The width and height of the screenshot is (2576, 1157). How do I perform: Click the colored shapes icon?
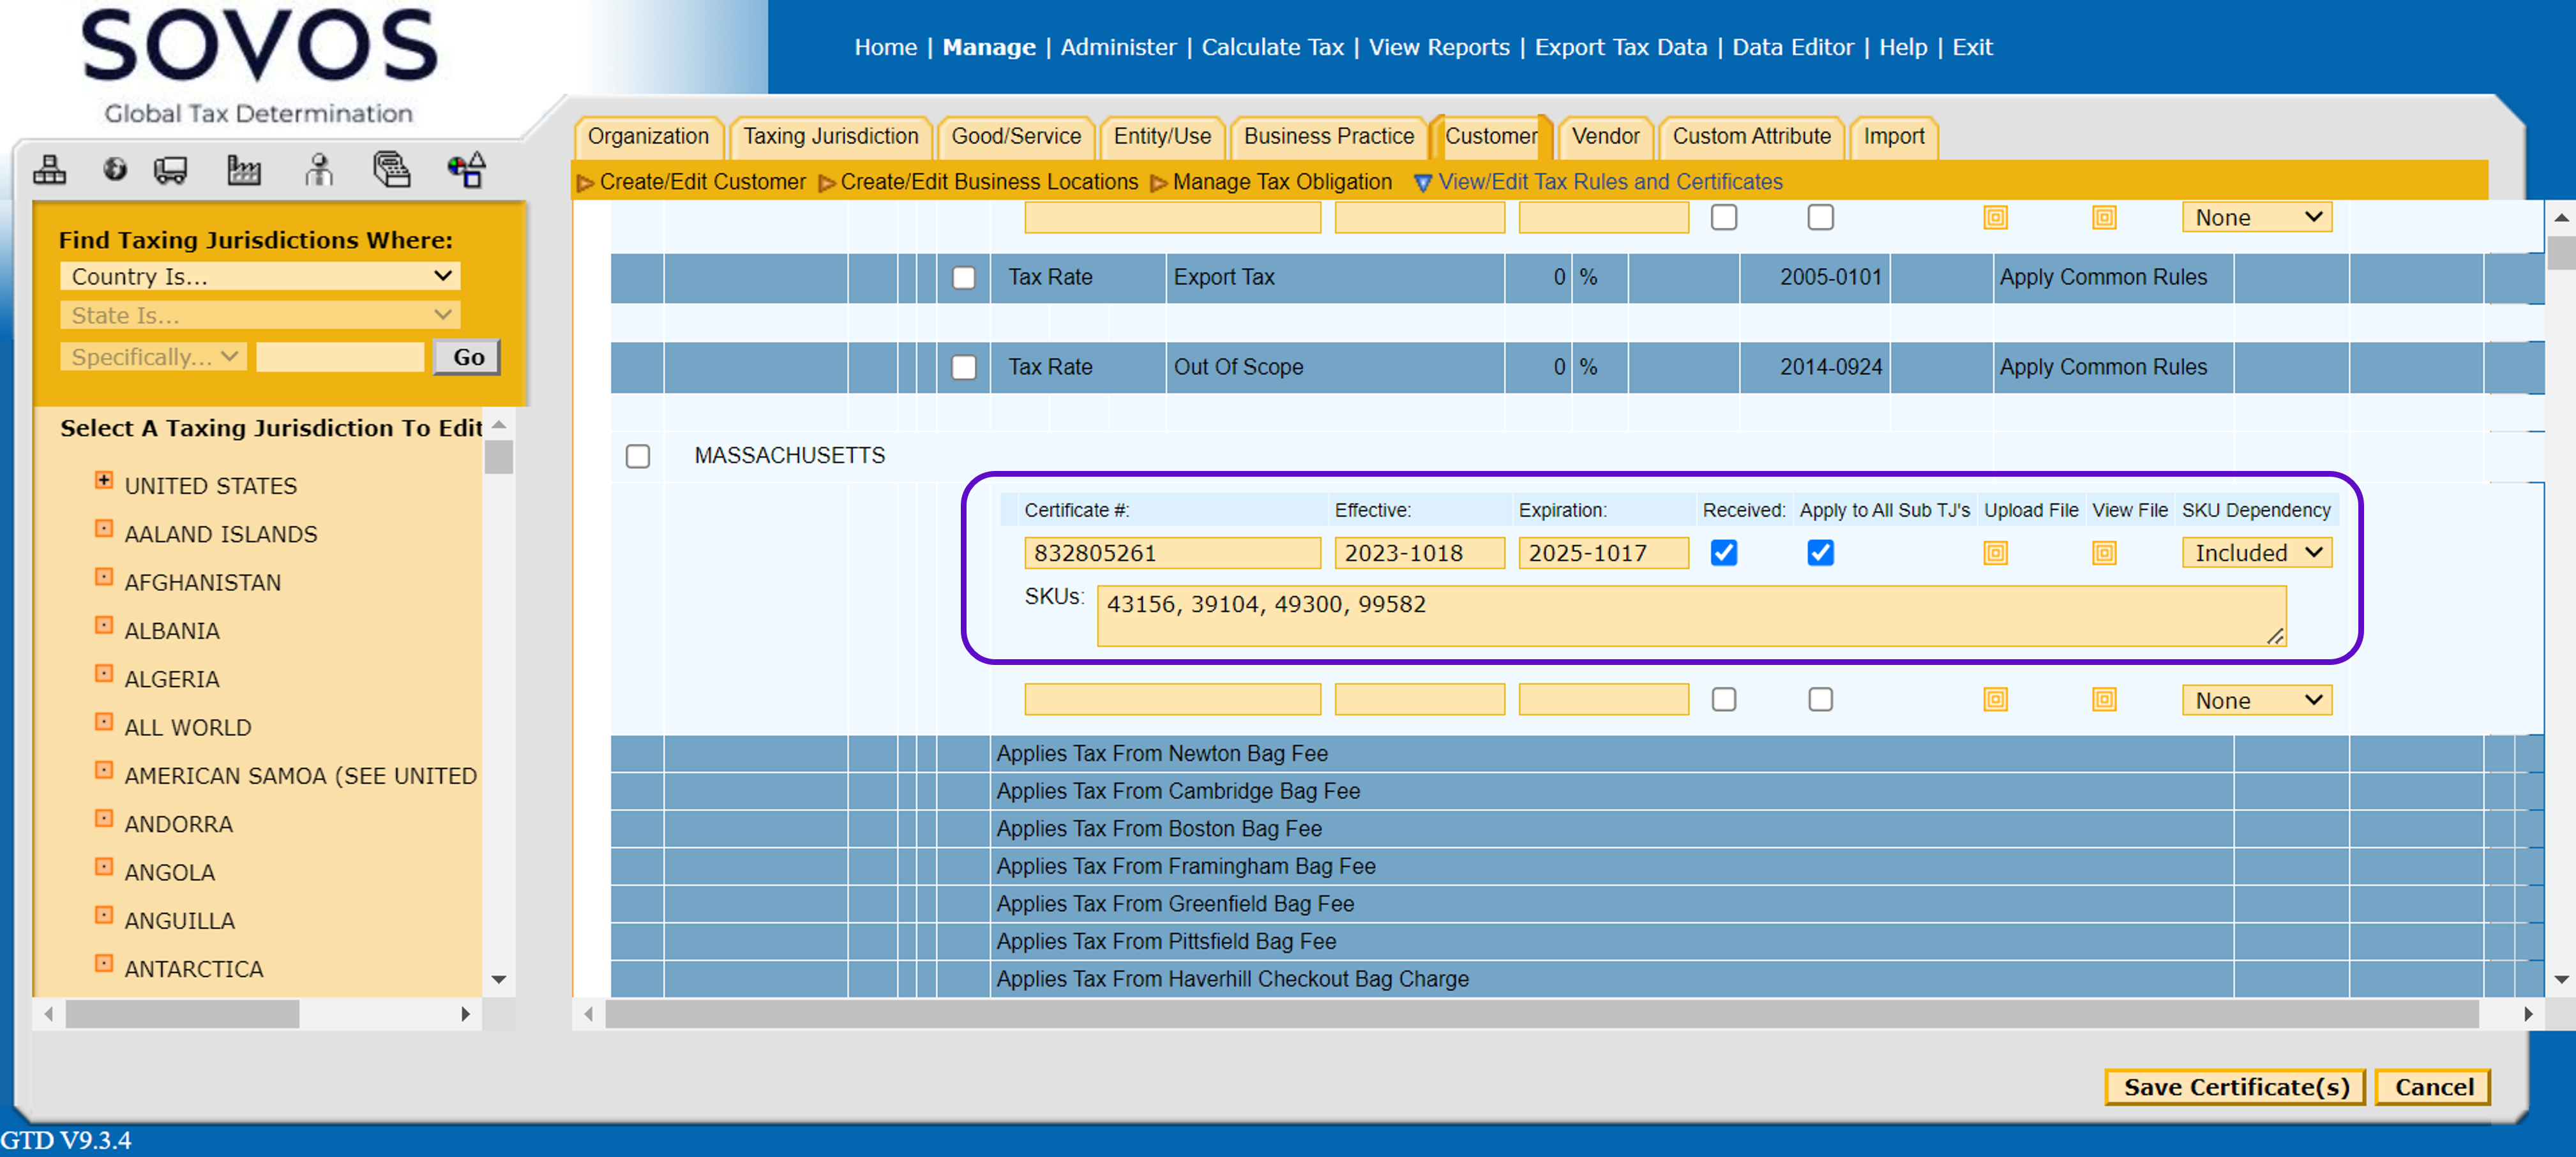[466, 170]
